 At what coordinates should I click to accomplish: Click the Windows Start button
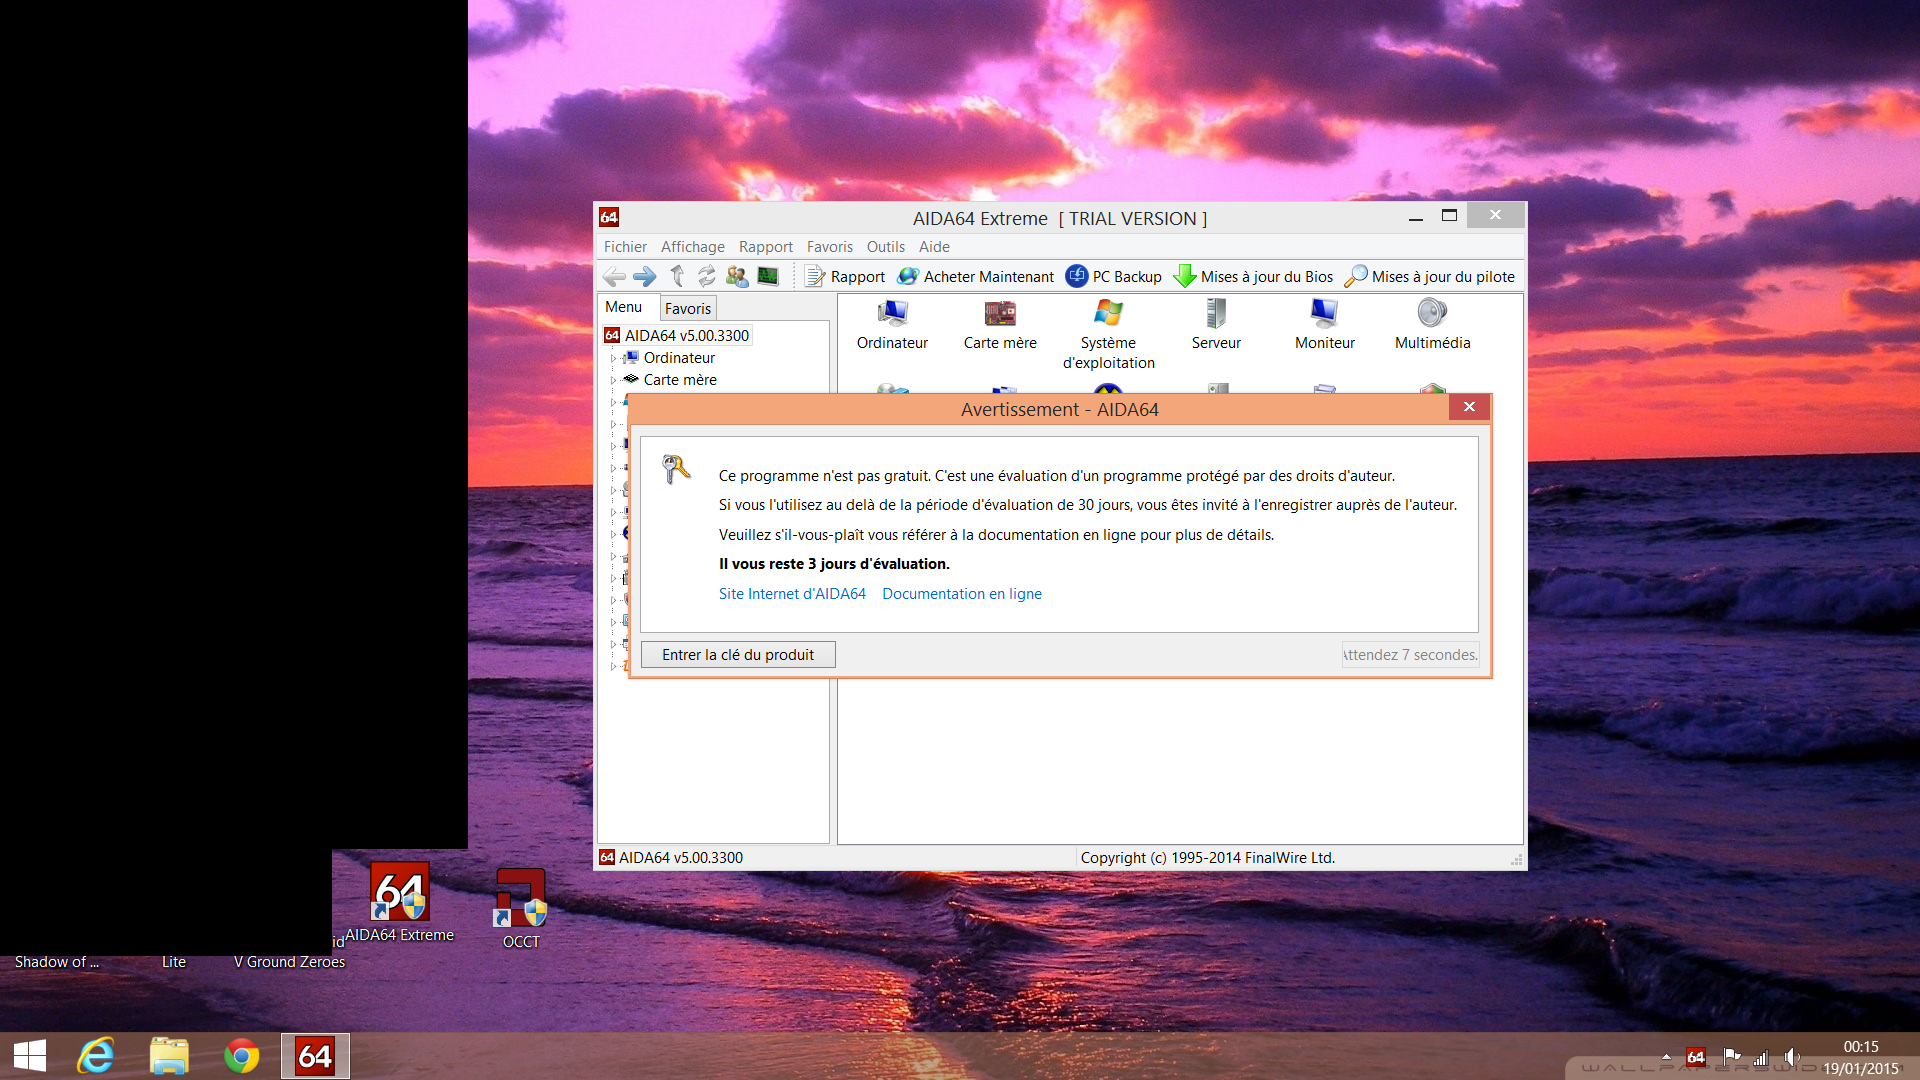click(x=30, y=1056)
